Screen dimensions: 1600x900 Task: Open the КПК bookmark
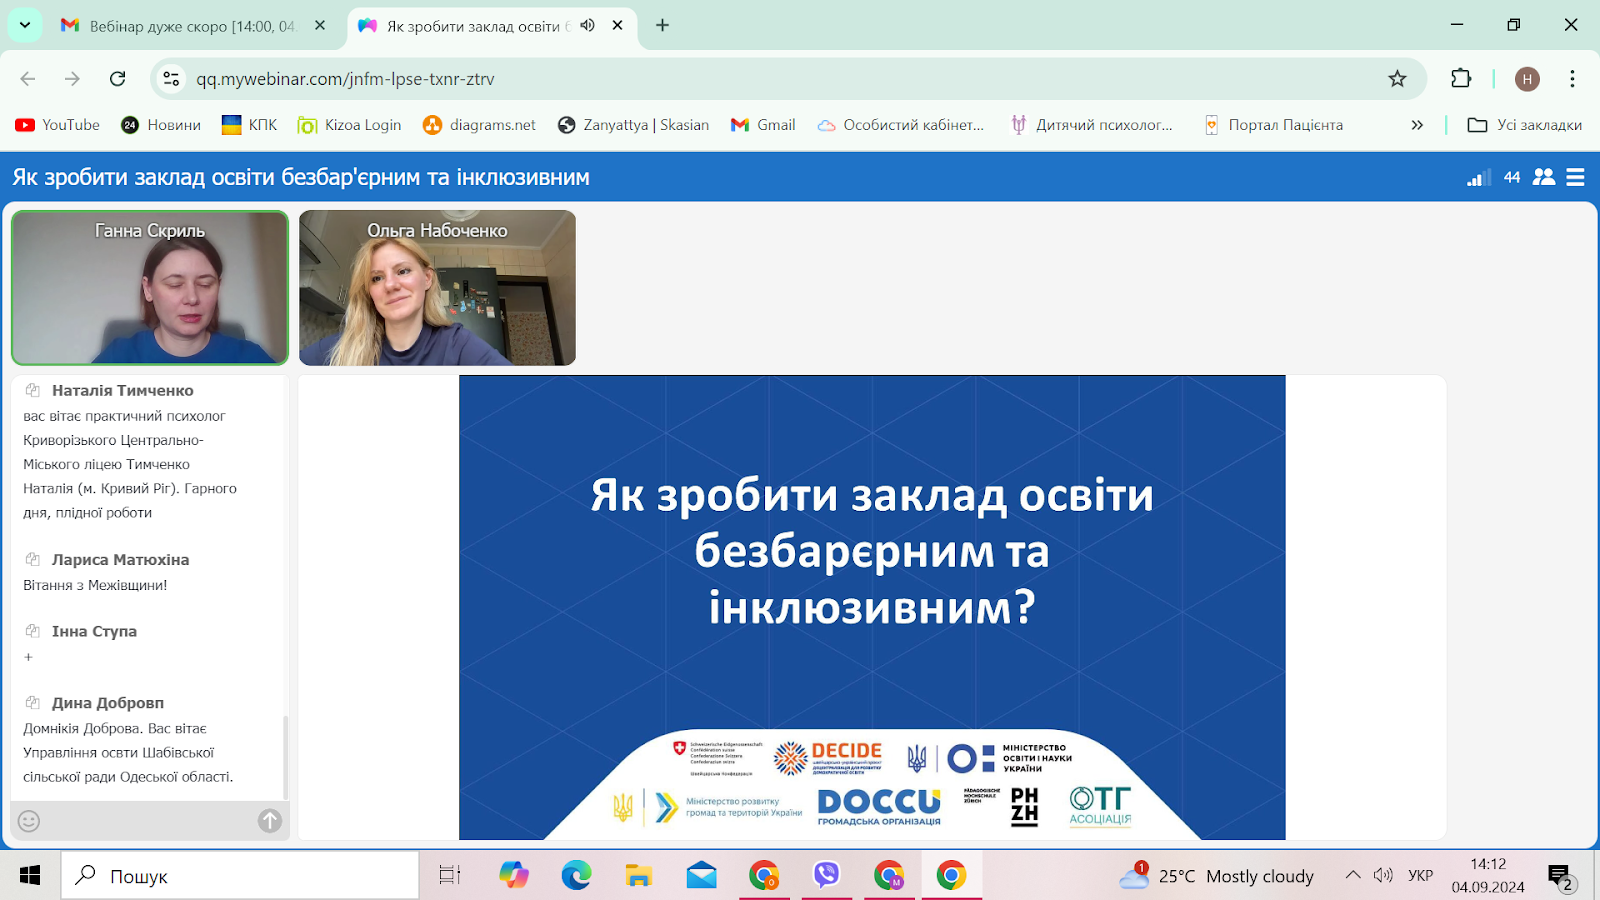pyautogui.click(x=249, y=125)
